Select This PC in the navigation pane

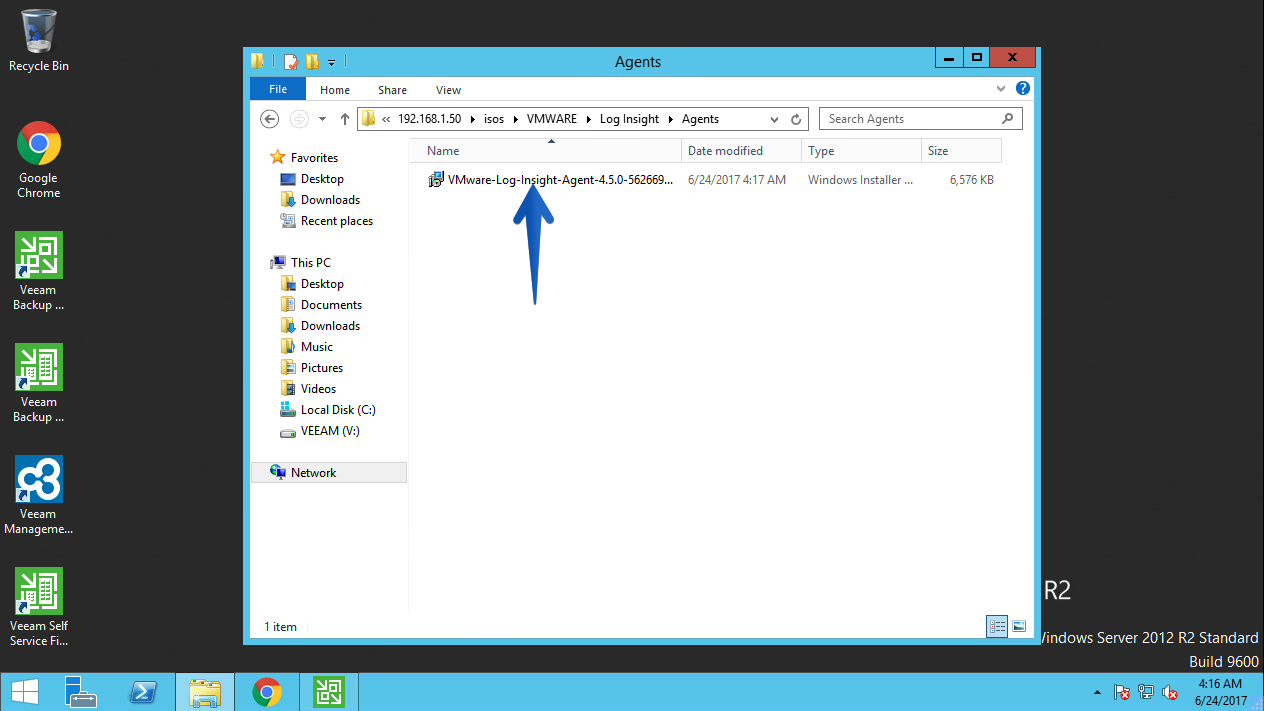pyautogui.click(x=310, y=263)
